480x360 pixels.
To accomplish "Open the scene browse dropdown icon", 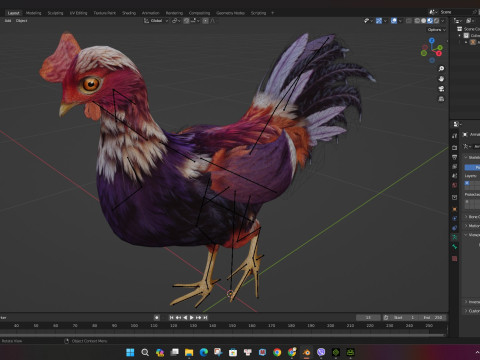I will (x=433, y=12).
